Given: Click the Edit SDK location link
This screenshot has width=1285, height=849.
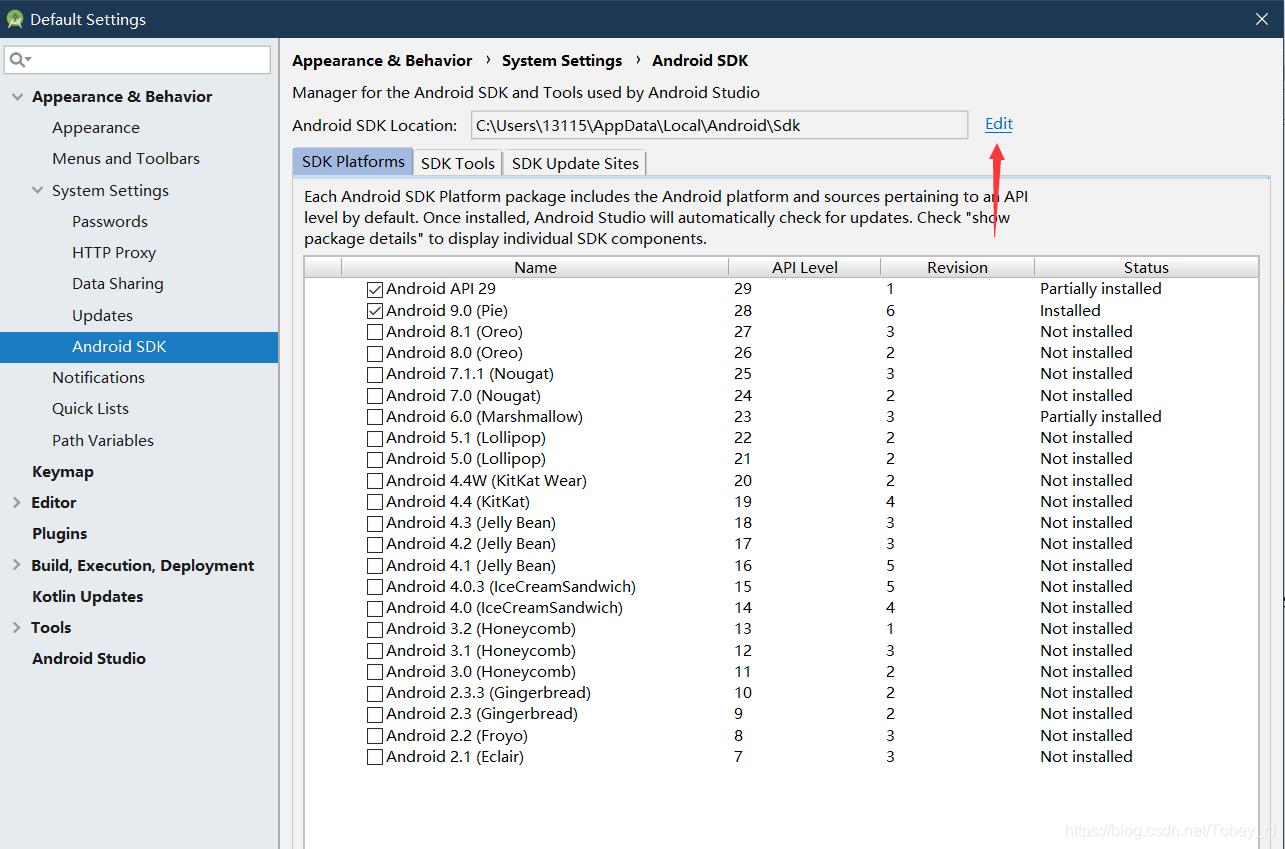Looking at the screenshot, I should pyautogui.click(x=999, y=124).
